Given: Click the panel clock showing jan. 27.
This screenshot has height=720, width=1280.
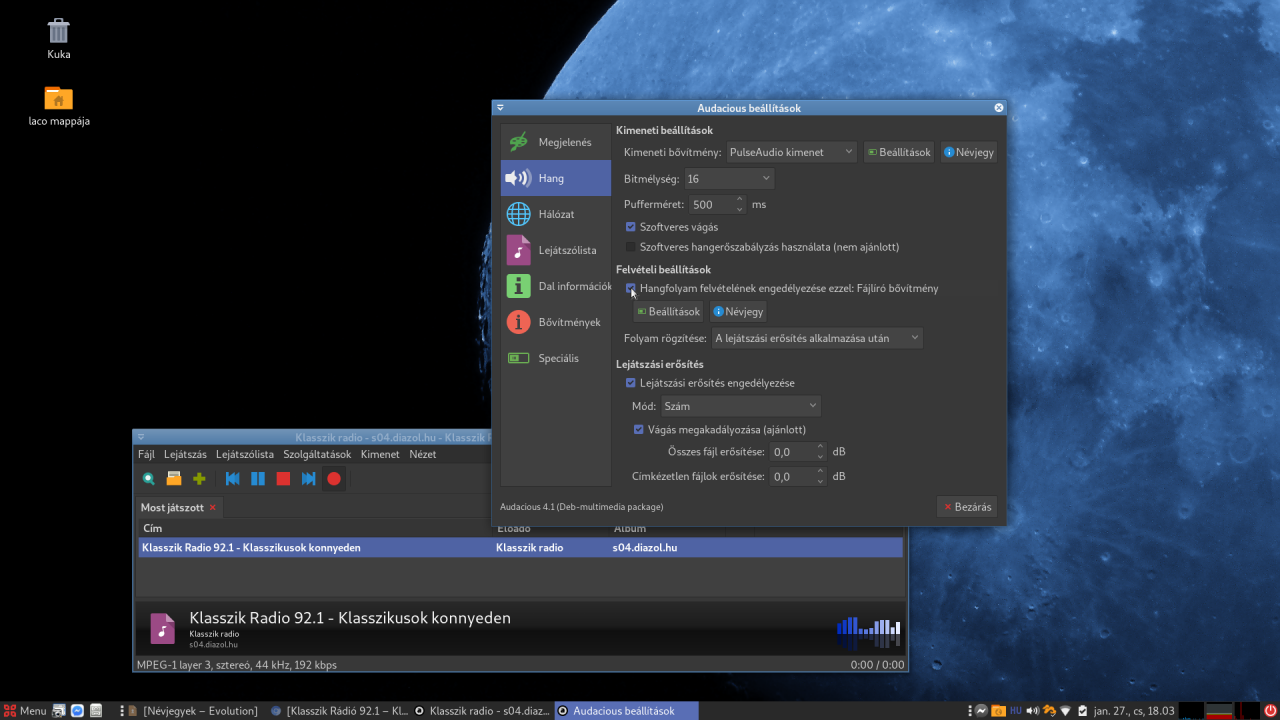Looking at the screenshot, I should coord(1134,711).
